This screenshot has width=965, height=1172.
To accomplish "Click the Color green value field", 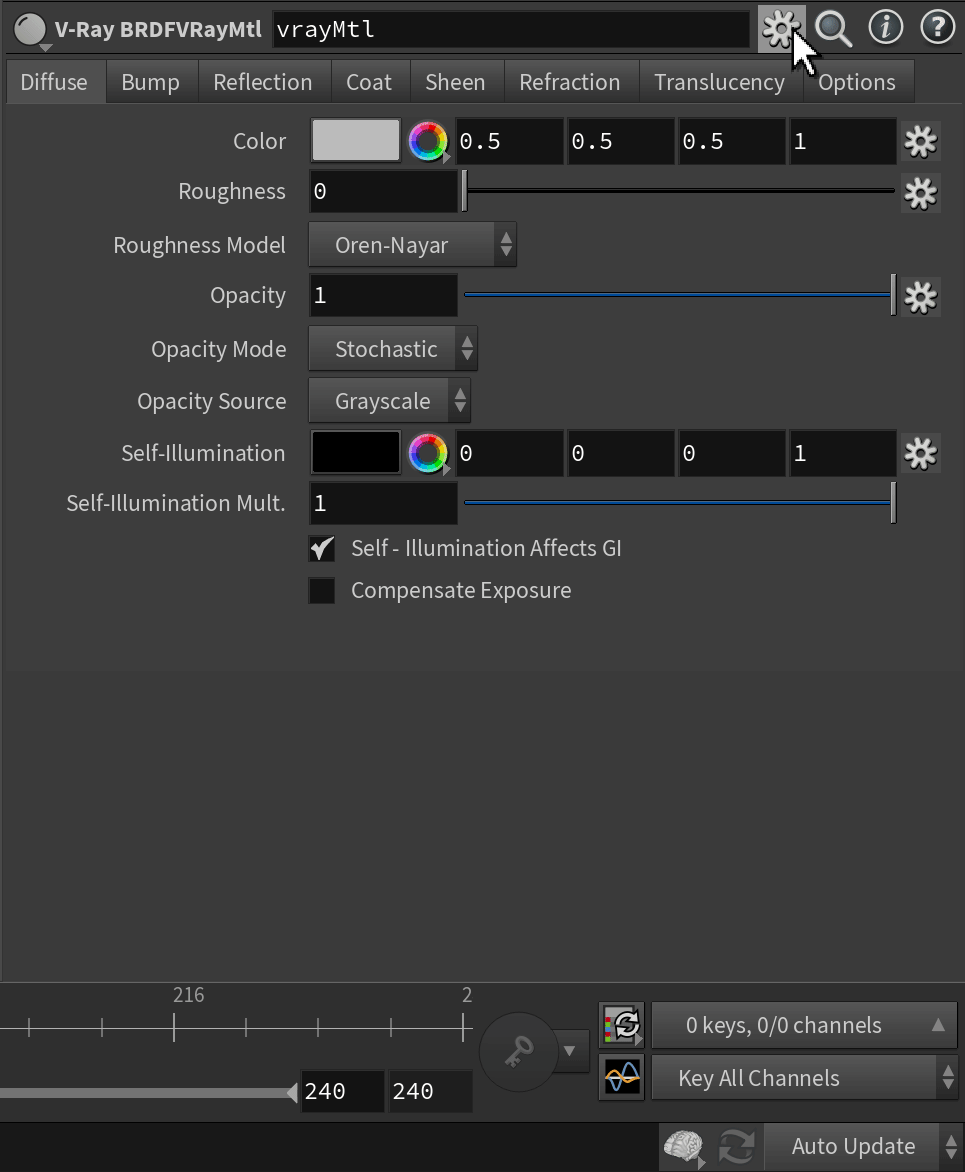I will (622, 141).
